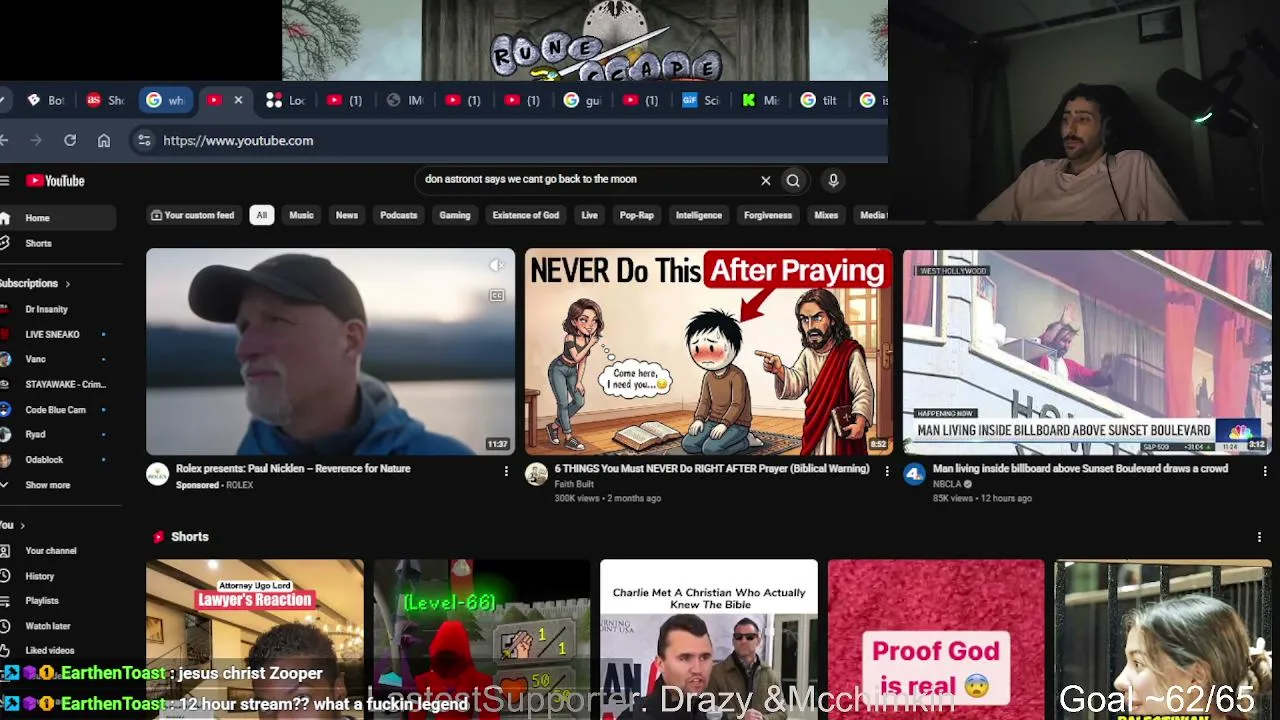Go to STAYAWAKE subscription channel
Viewport: 1280px width, 720px height.
65,384
